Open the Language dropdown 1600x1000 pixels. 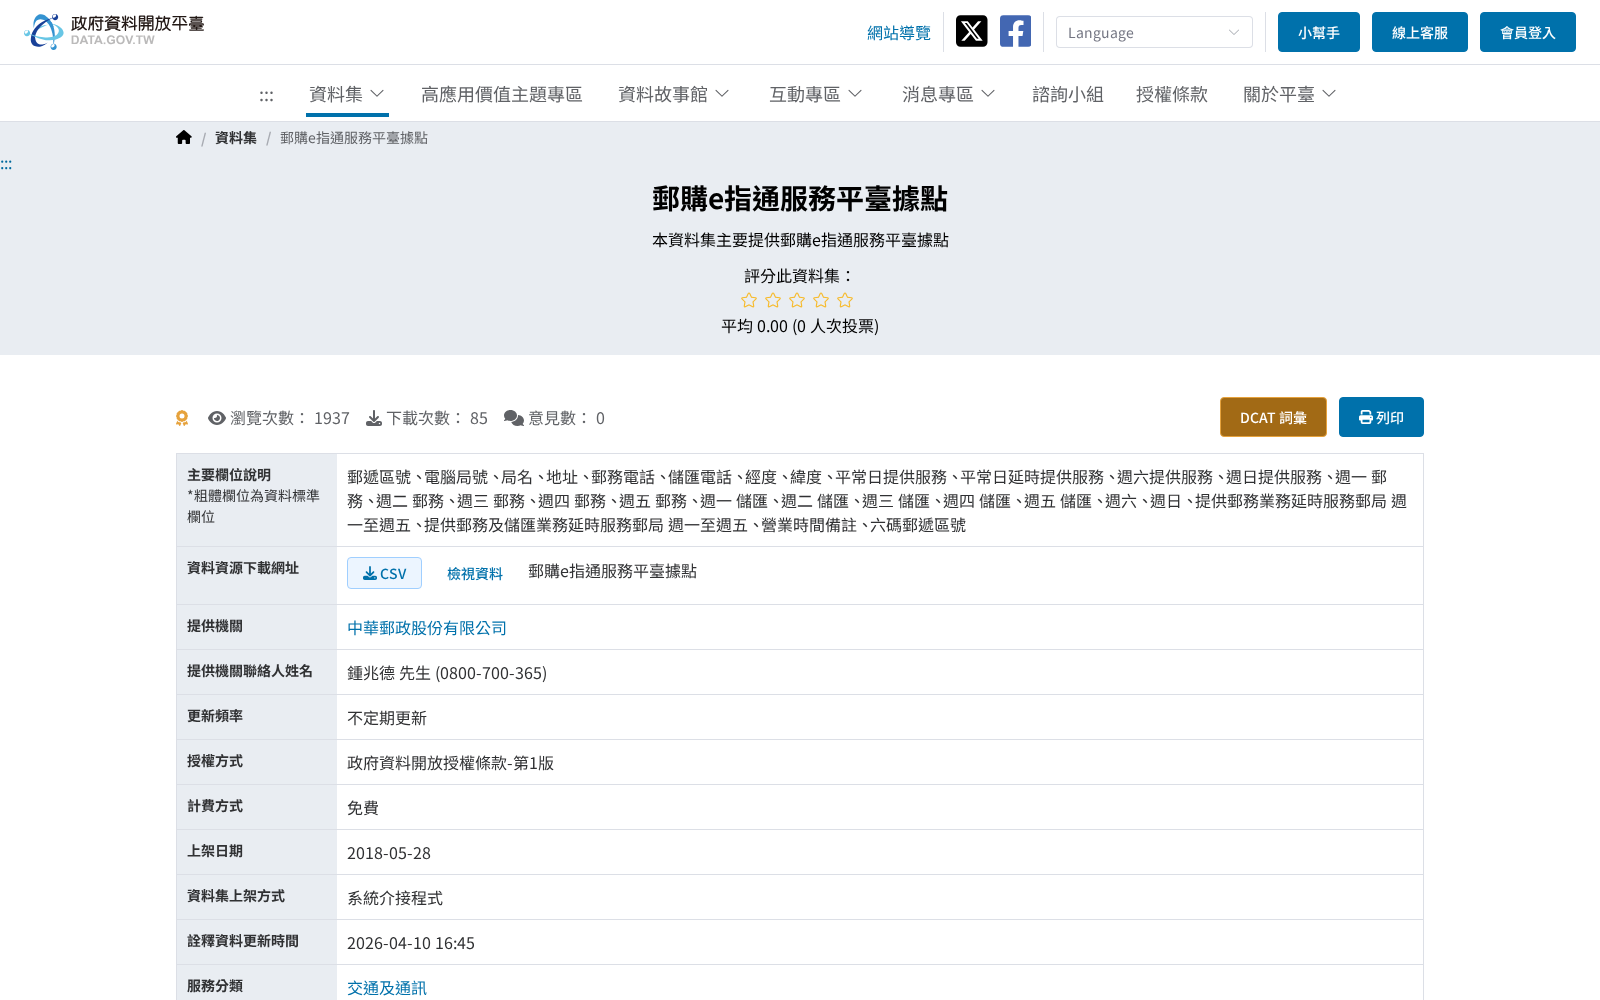coord(1154,32)
